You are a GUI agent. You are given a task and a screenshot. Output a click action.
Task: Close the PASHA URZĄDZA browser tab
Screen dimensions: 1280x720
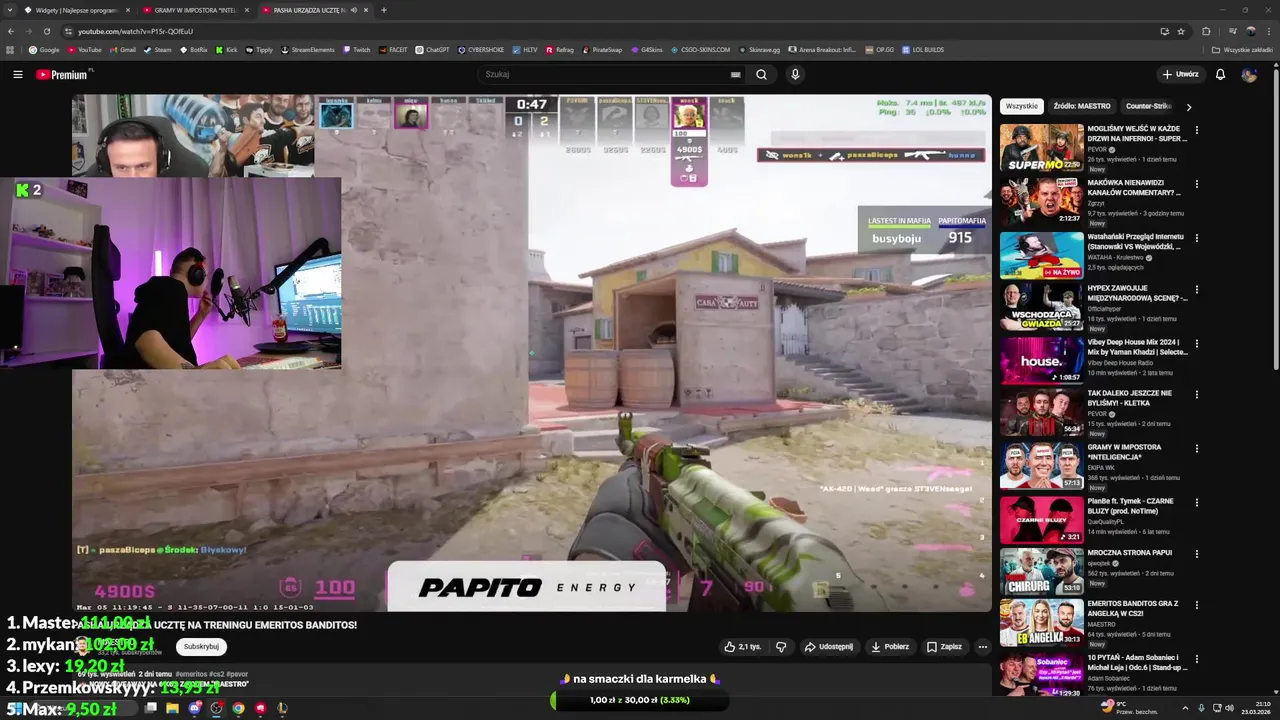point(366,10)
